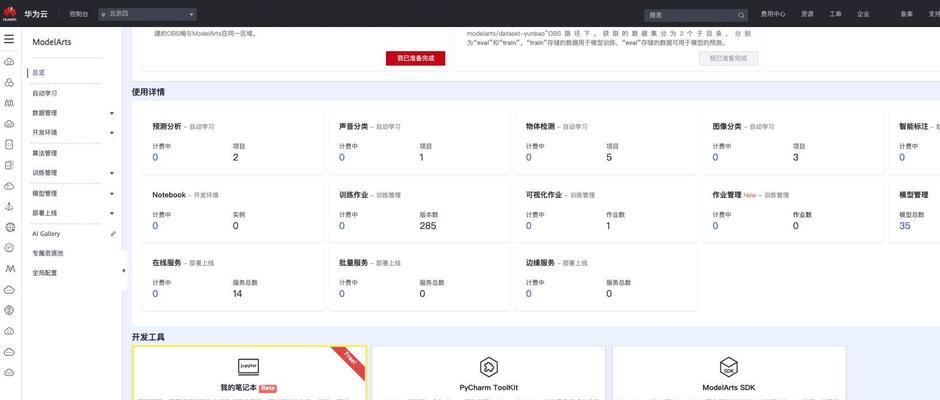
Task: Click 华为云 brand text
Action: pos(36,13)
